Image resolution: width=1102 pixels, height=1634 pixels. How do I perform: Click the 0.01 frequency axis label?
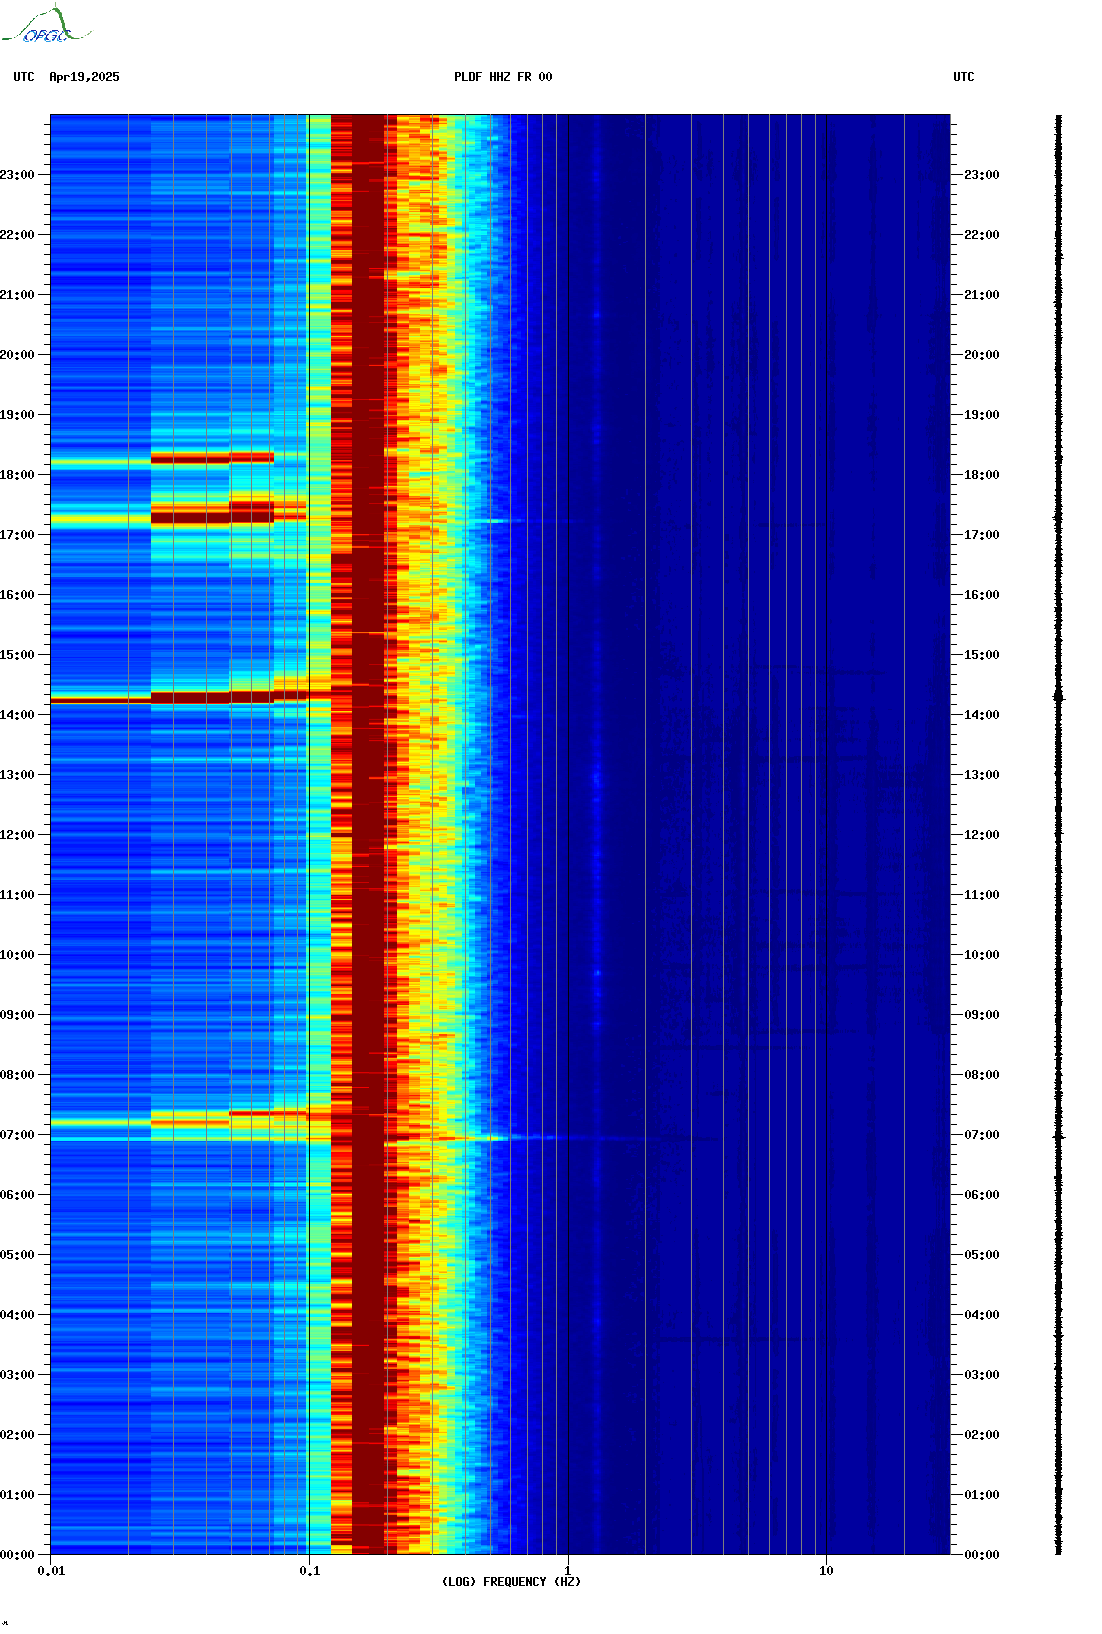click(51, 1571)
